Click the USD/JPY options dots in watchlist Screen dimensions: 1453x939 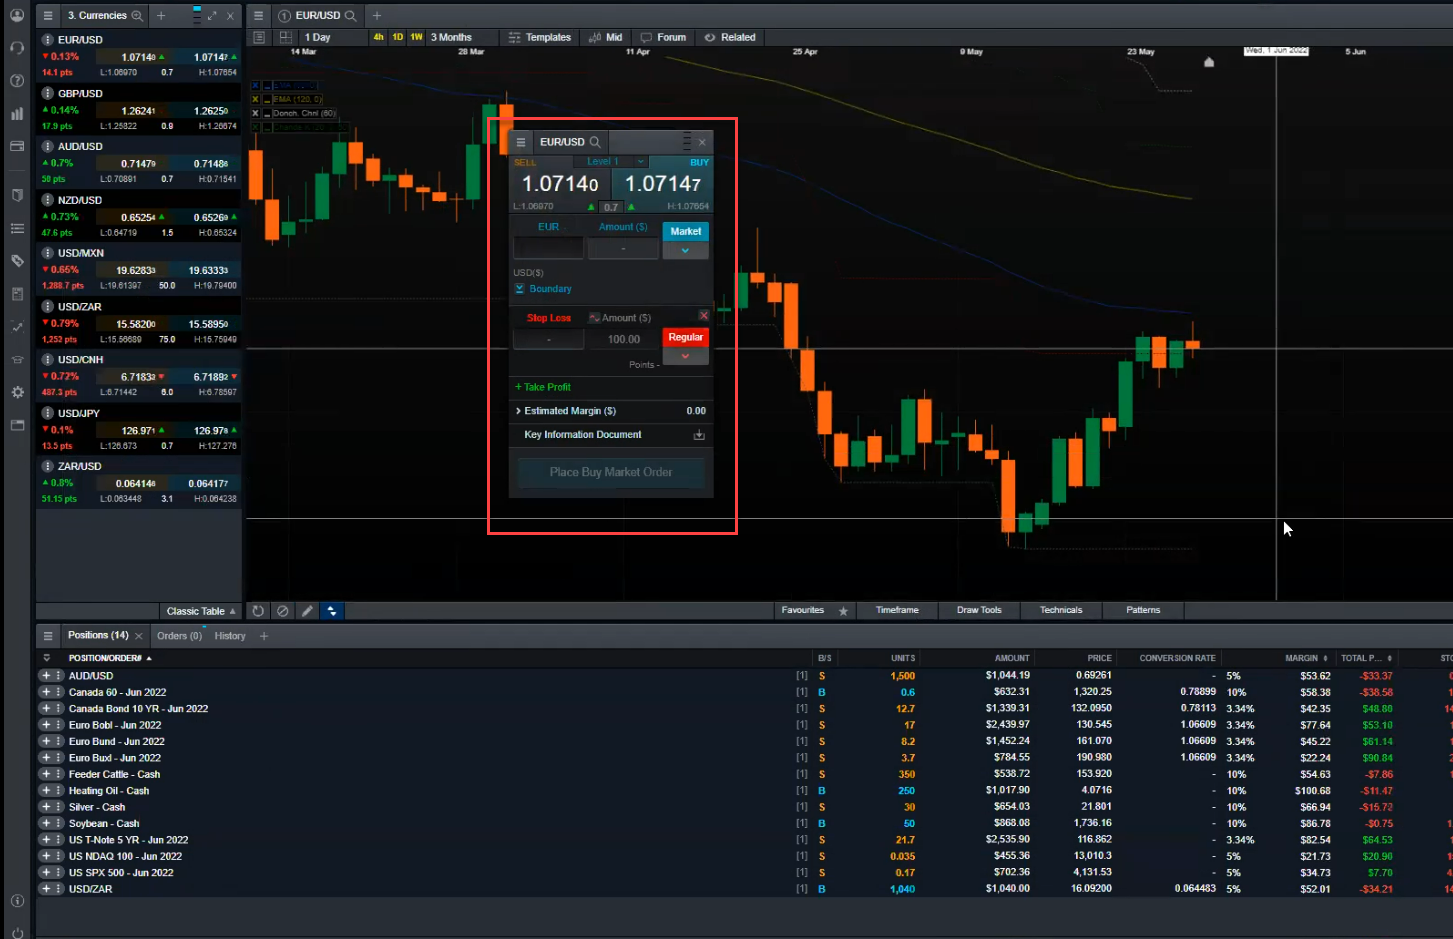[x=48, y=413]
